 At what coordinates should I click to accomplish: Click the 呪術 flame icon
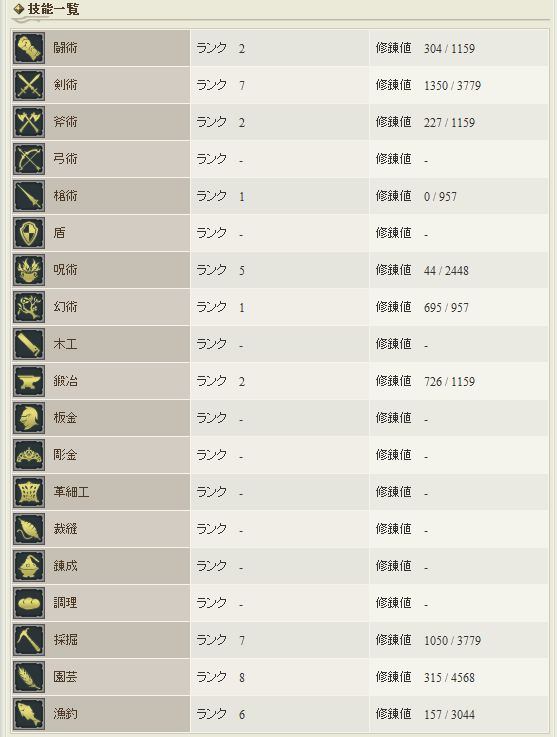click(29, 270)
